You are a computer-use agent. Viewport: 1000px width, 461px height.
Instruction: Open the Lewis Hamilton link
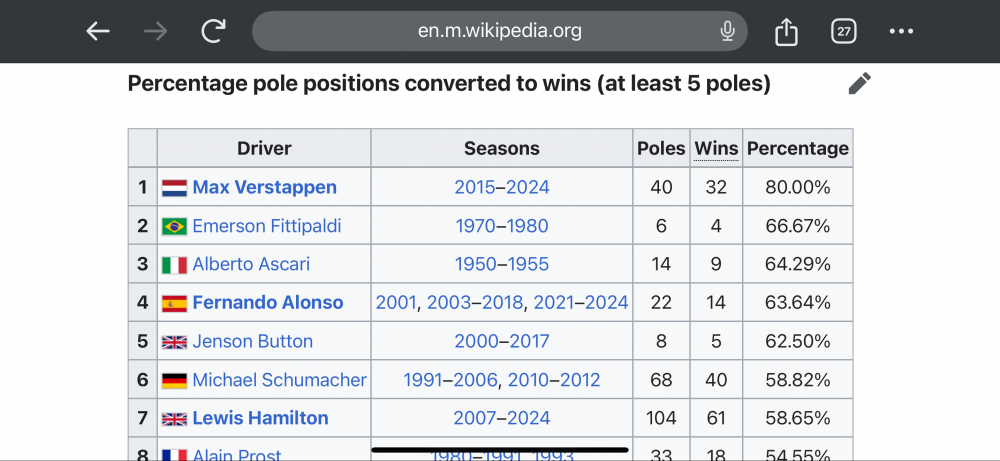[x=260, y=418]
